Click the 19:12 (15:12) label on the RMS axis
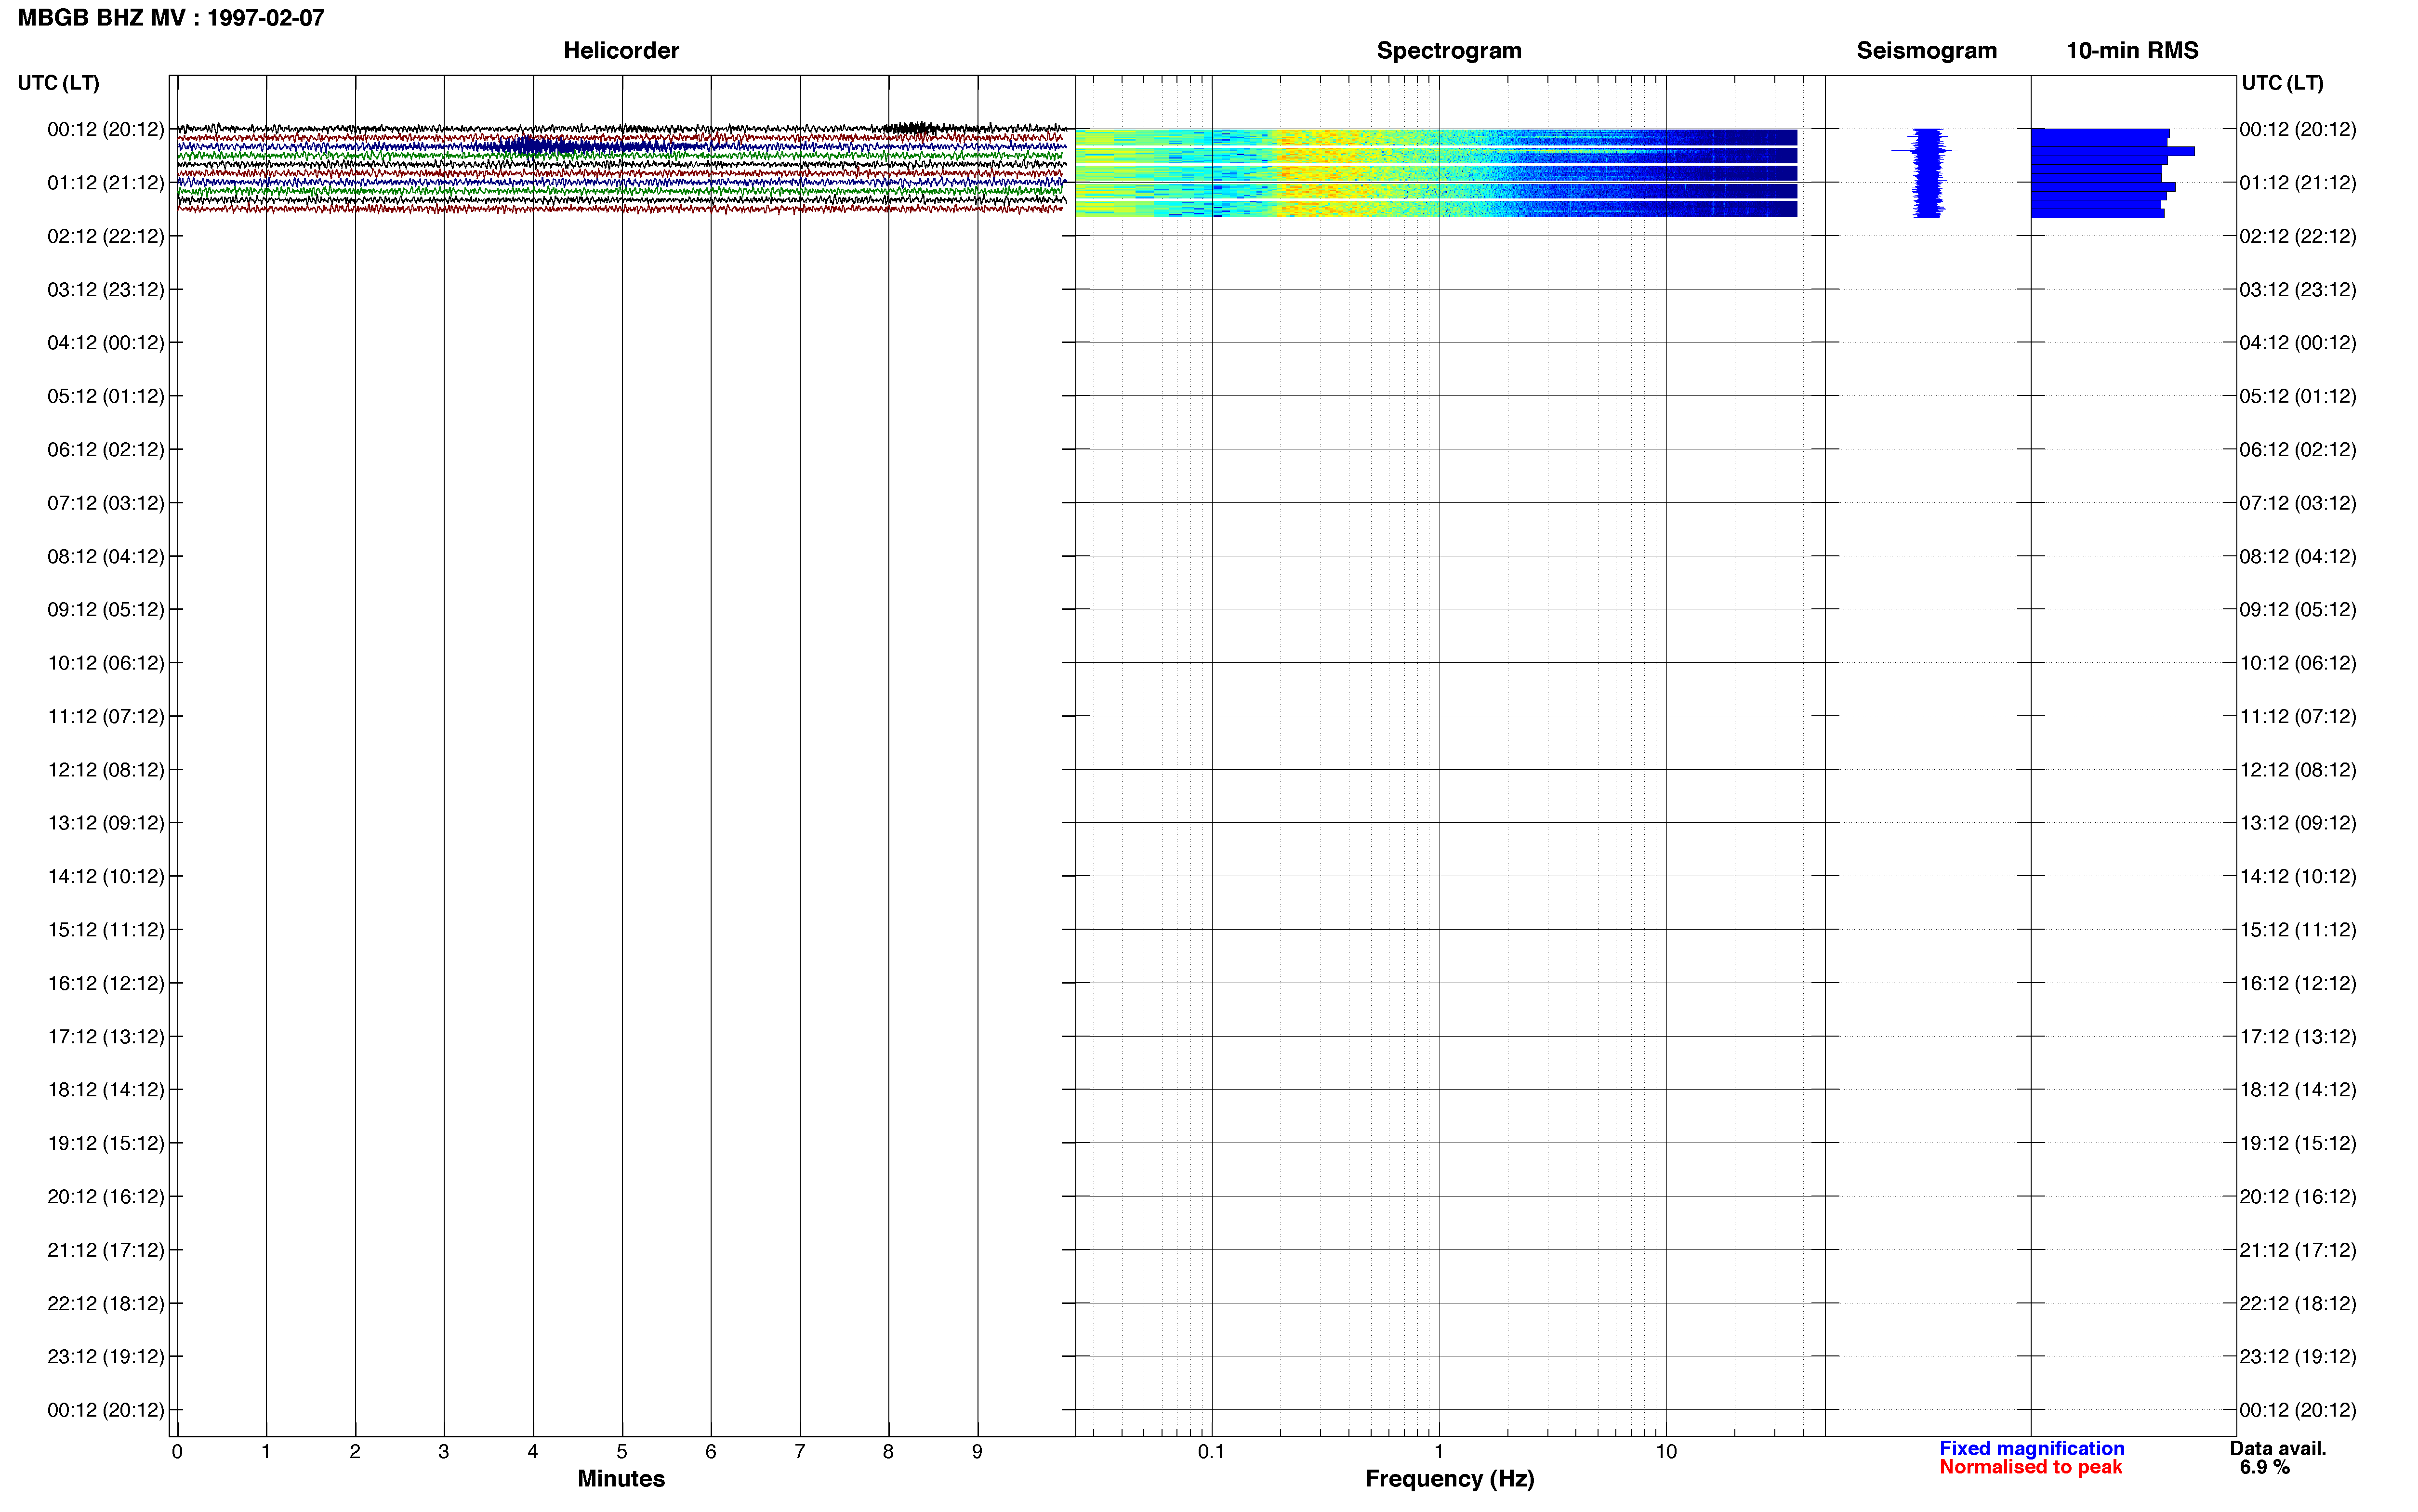The width and height of the screenshot is (2418, 1512). (2297, 1143)
